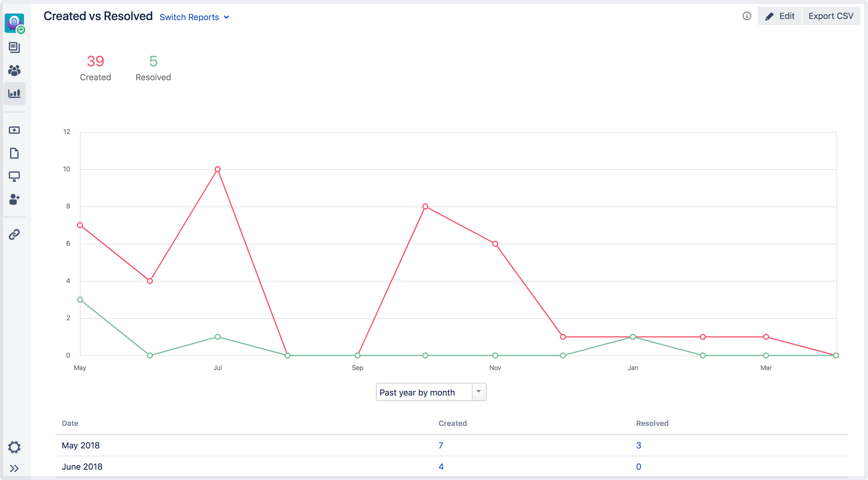Open Project settings gear icon
This screenshot has height=480, width=868.
click(x=14, y=447)
